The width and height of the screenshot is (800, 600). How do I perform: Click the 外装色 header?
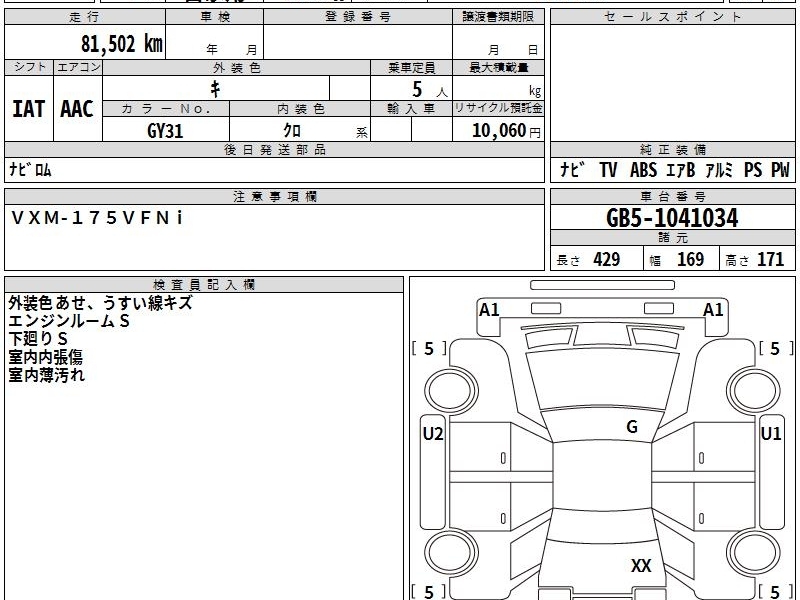coord(237,67)
